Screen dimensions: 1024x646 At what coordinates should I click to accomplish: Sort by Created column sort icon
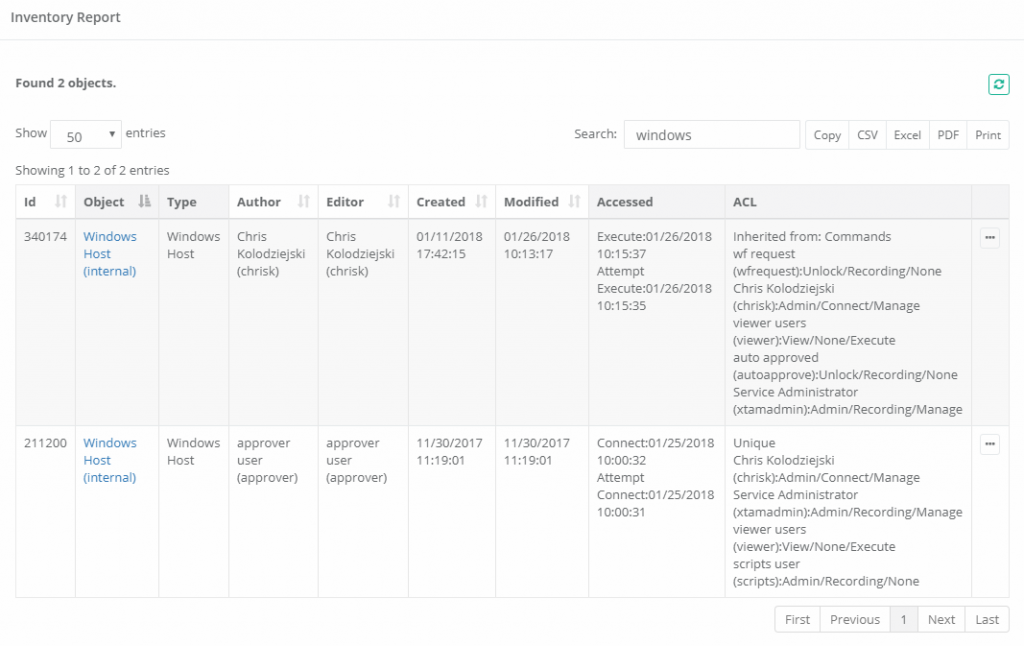(x=481, y=202)
